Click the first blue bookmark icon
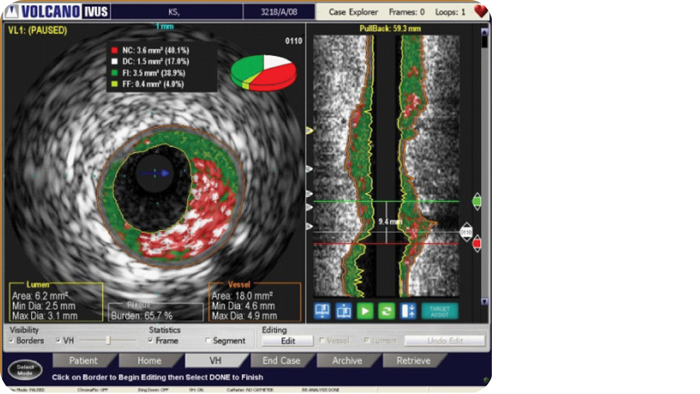 (322, 311)
